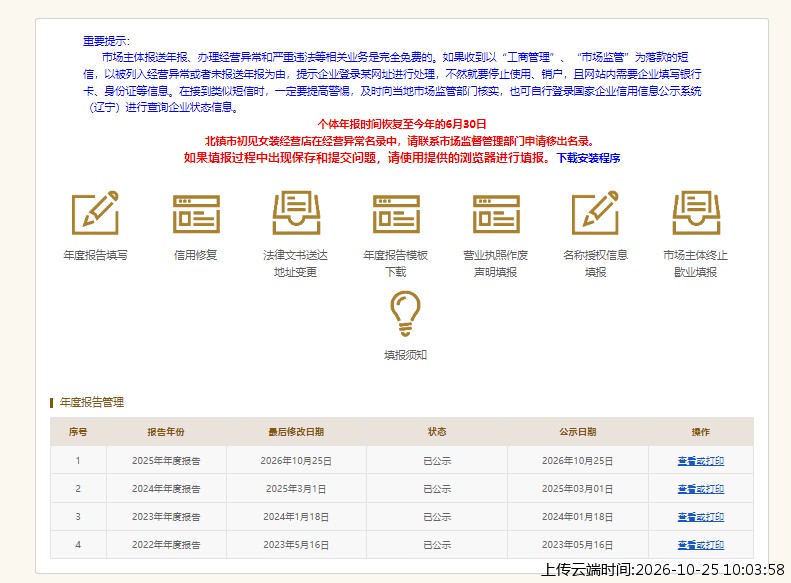Click the 报告年份 column header

coord(166,432)
